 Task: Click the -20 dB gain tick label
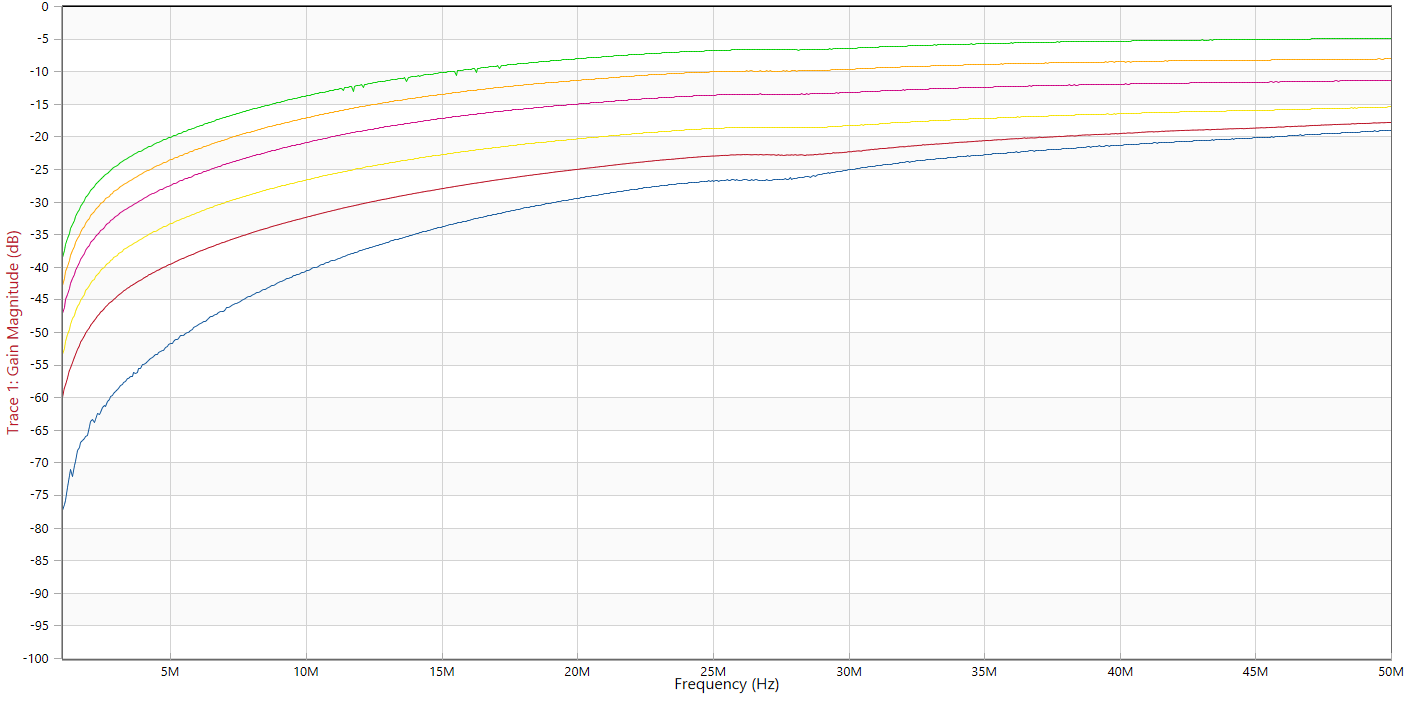tap(38, 137)
